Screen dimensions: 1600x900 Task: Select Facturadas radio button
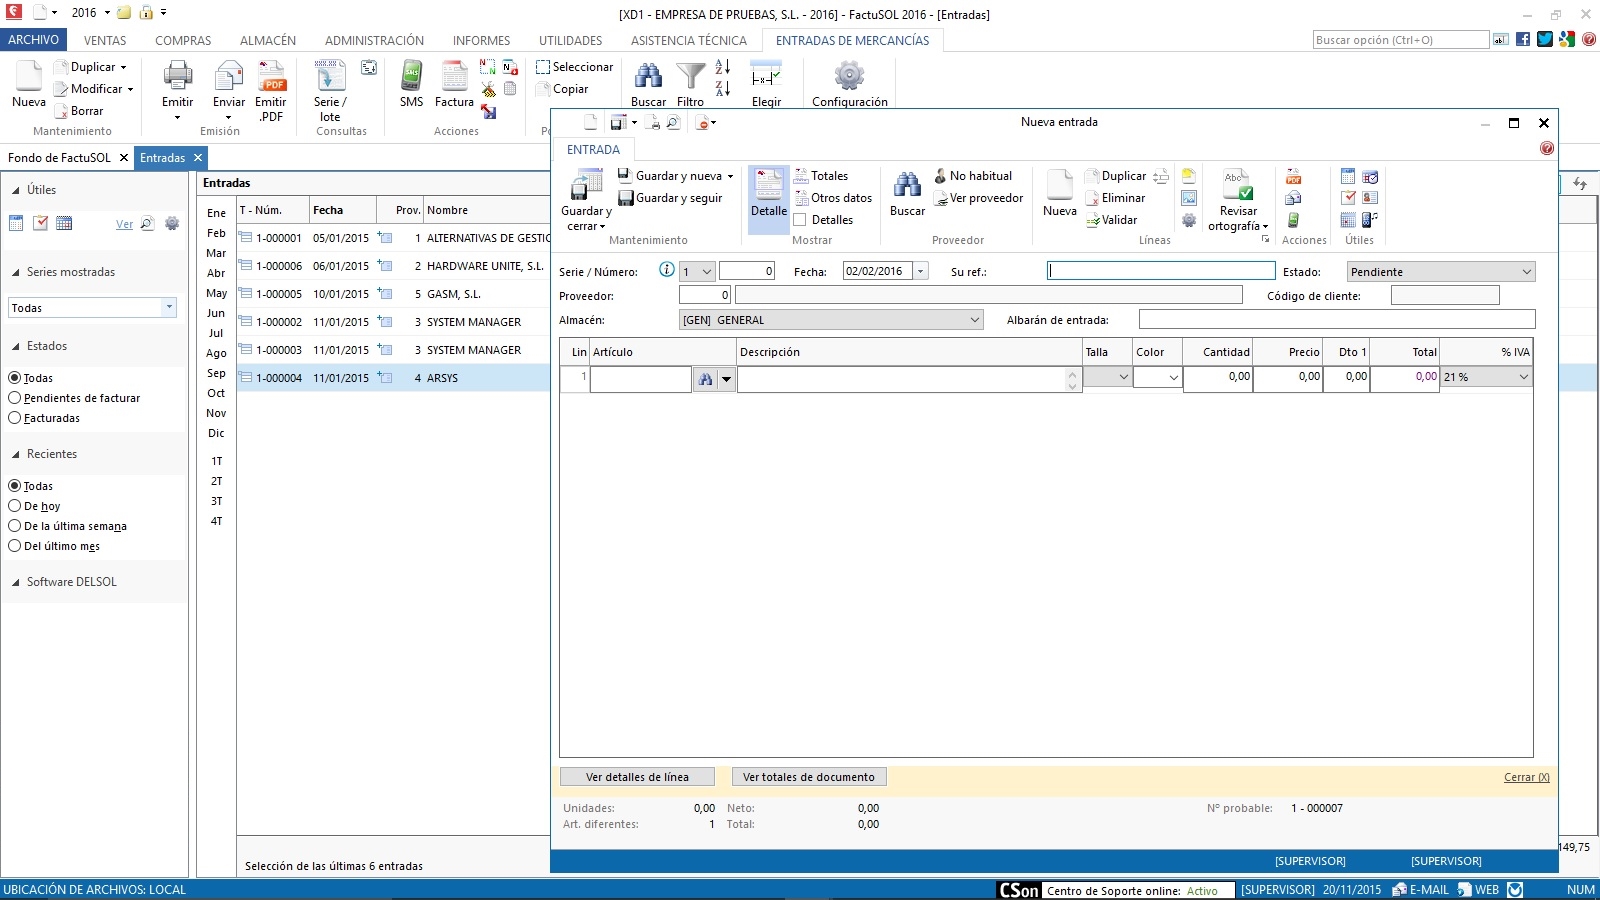[x=15, y=418]
